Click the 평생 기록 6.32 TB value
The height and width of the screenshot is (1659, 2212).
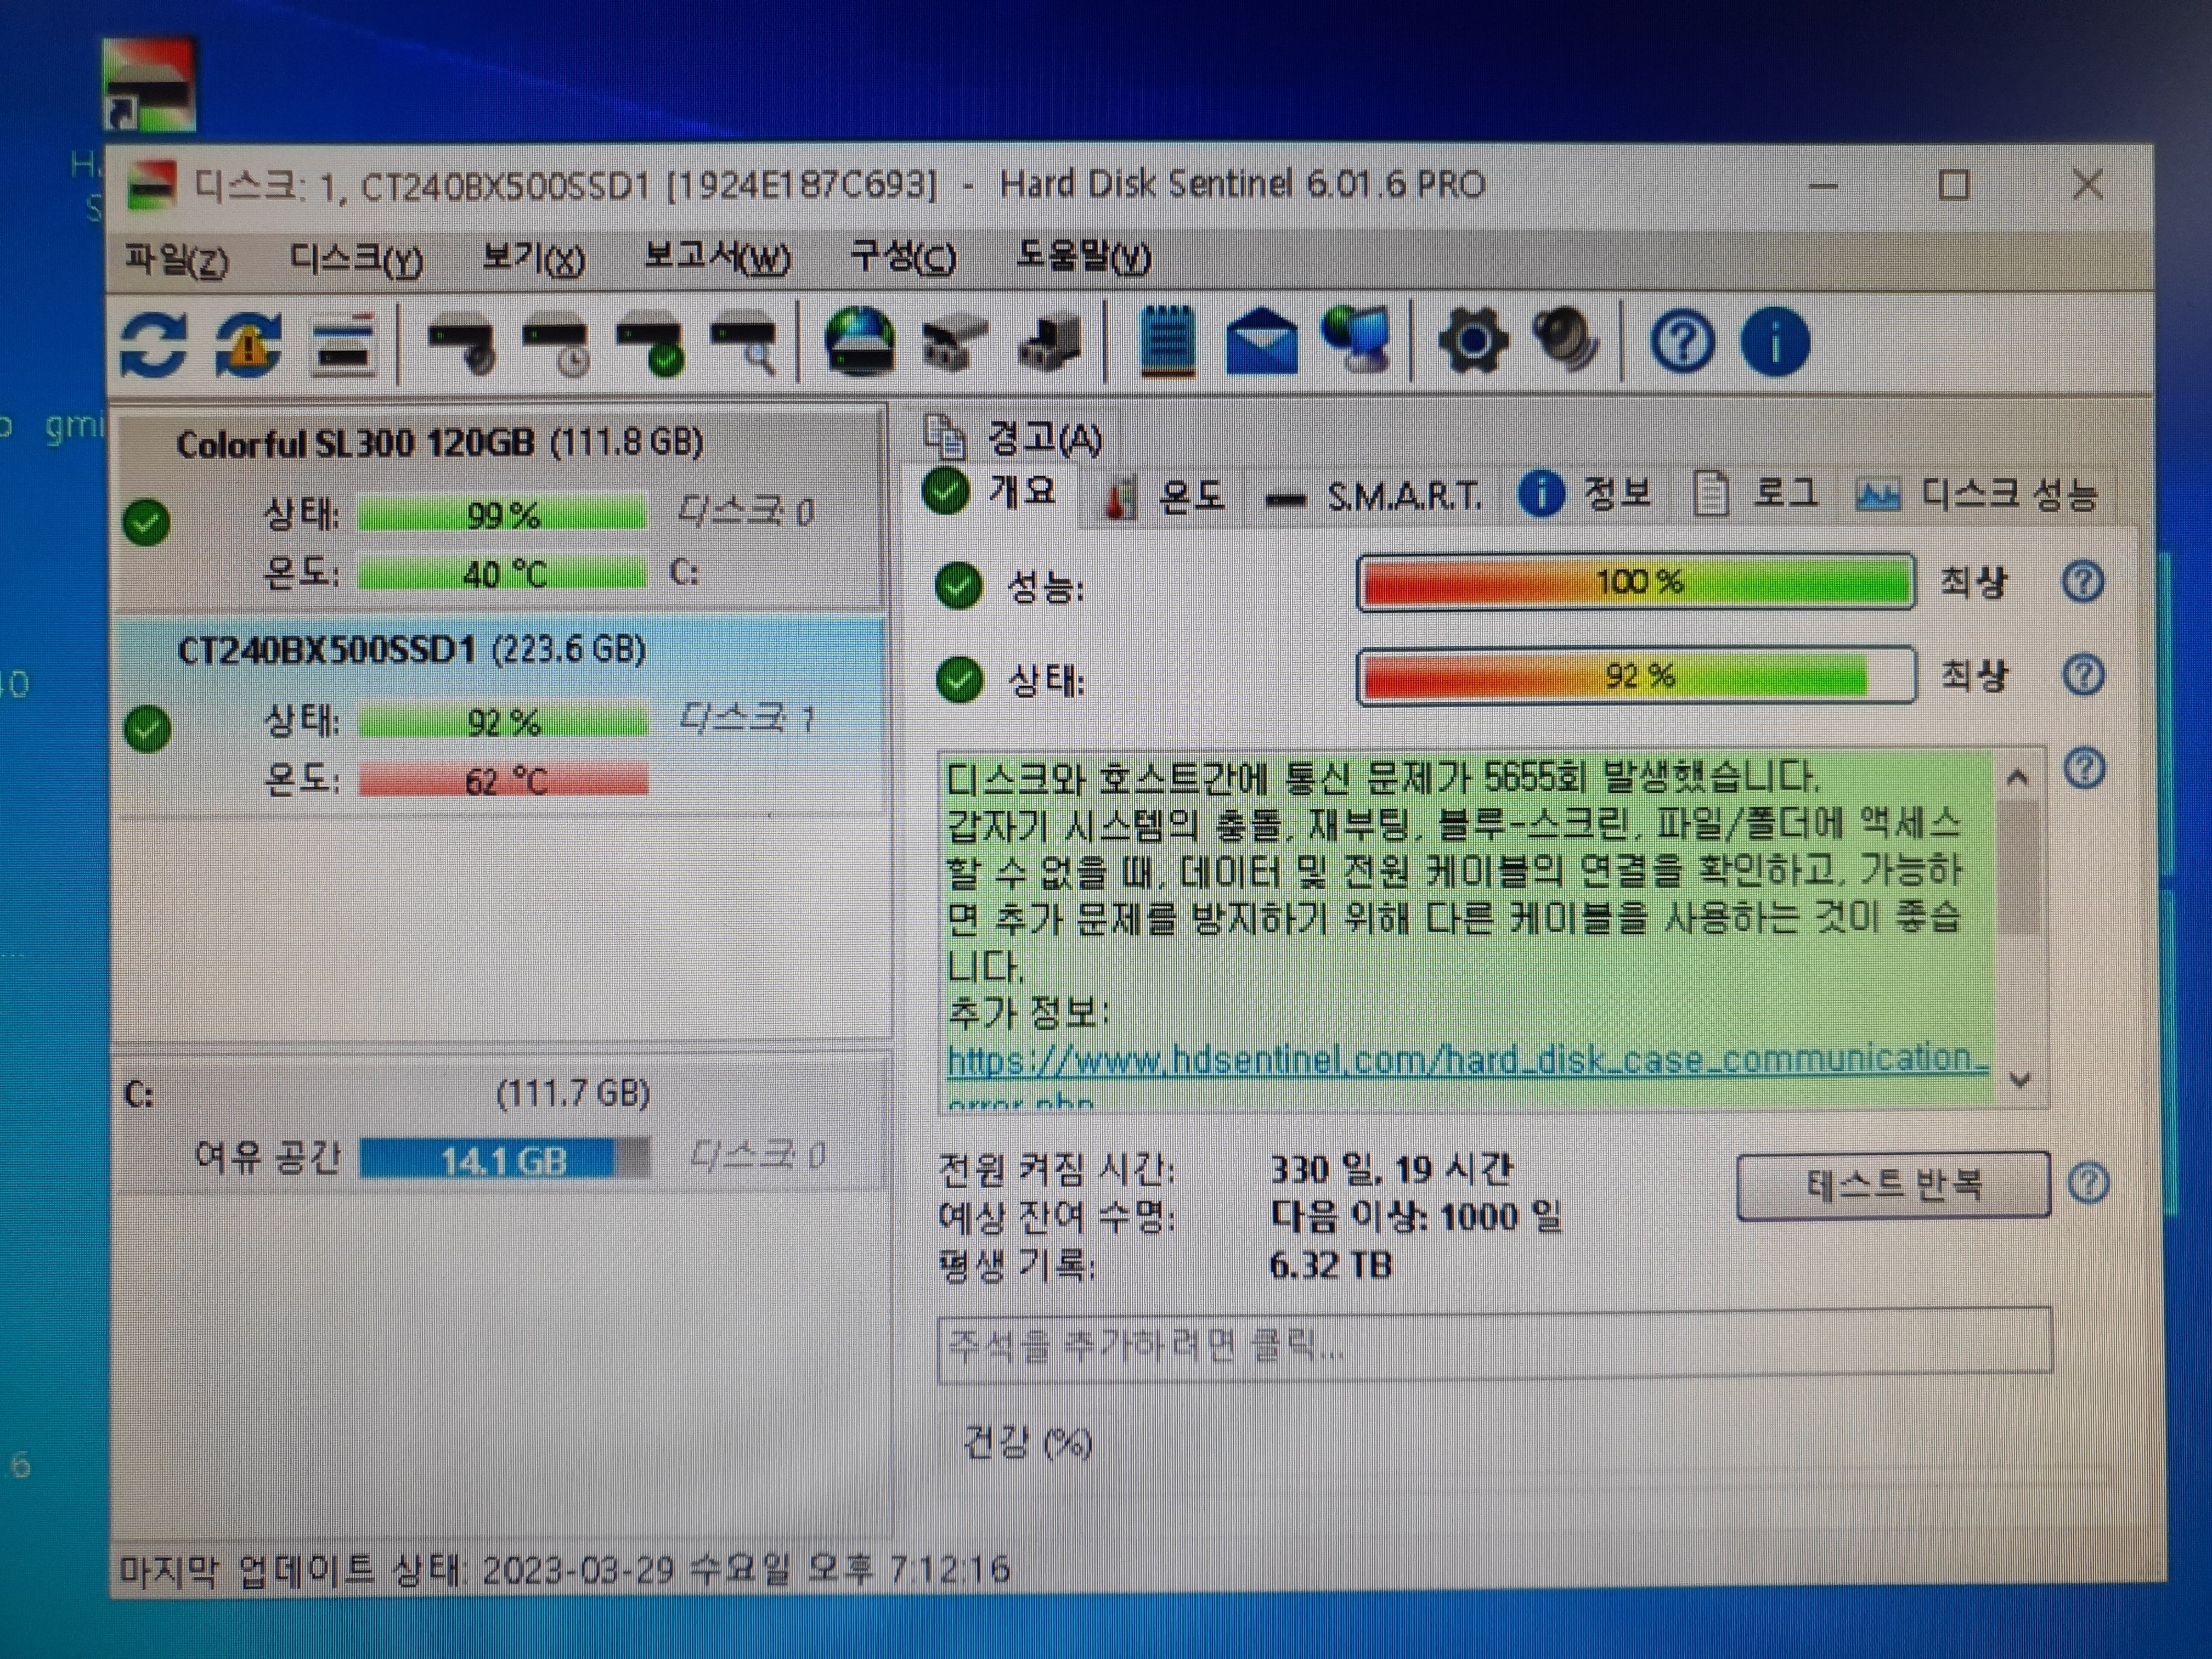coord(1330,1266)
